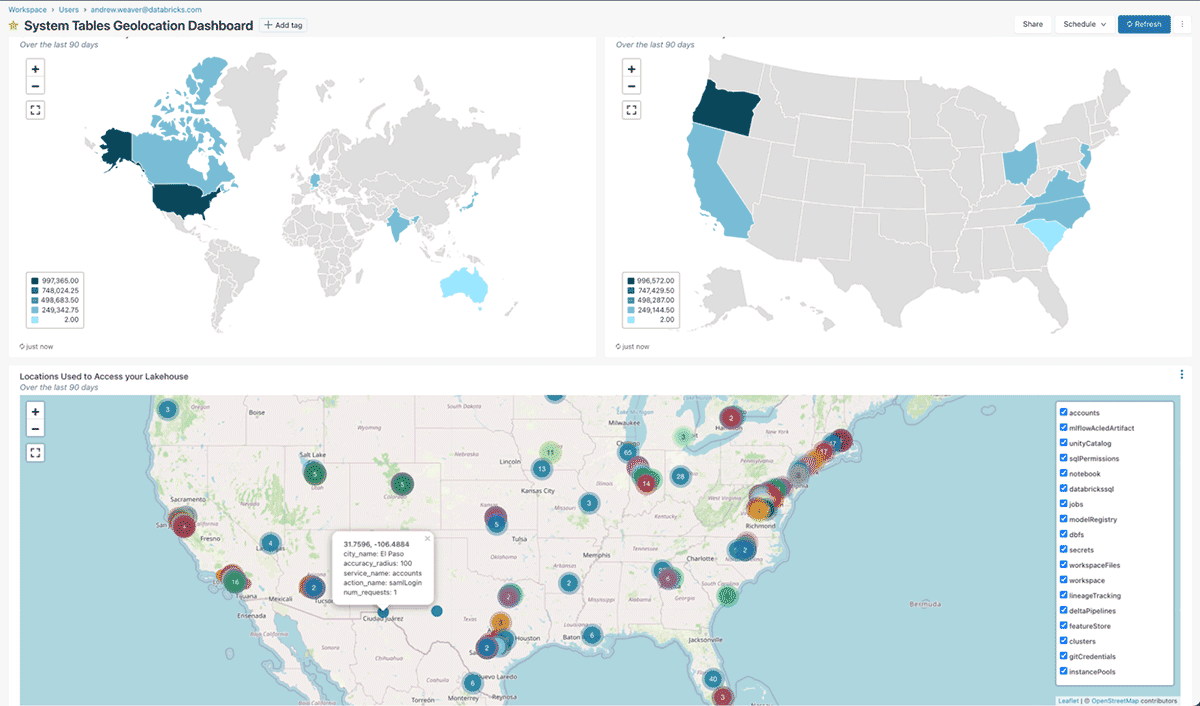Image resolution: width=1200 pixels, height=706 pixels.
Task: Uncheck the unityCatalog layer
Action: 1064,443
